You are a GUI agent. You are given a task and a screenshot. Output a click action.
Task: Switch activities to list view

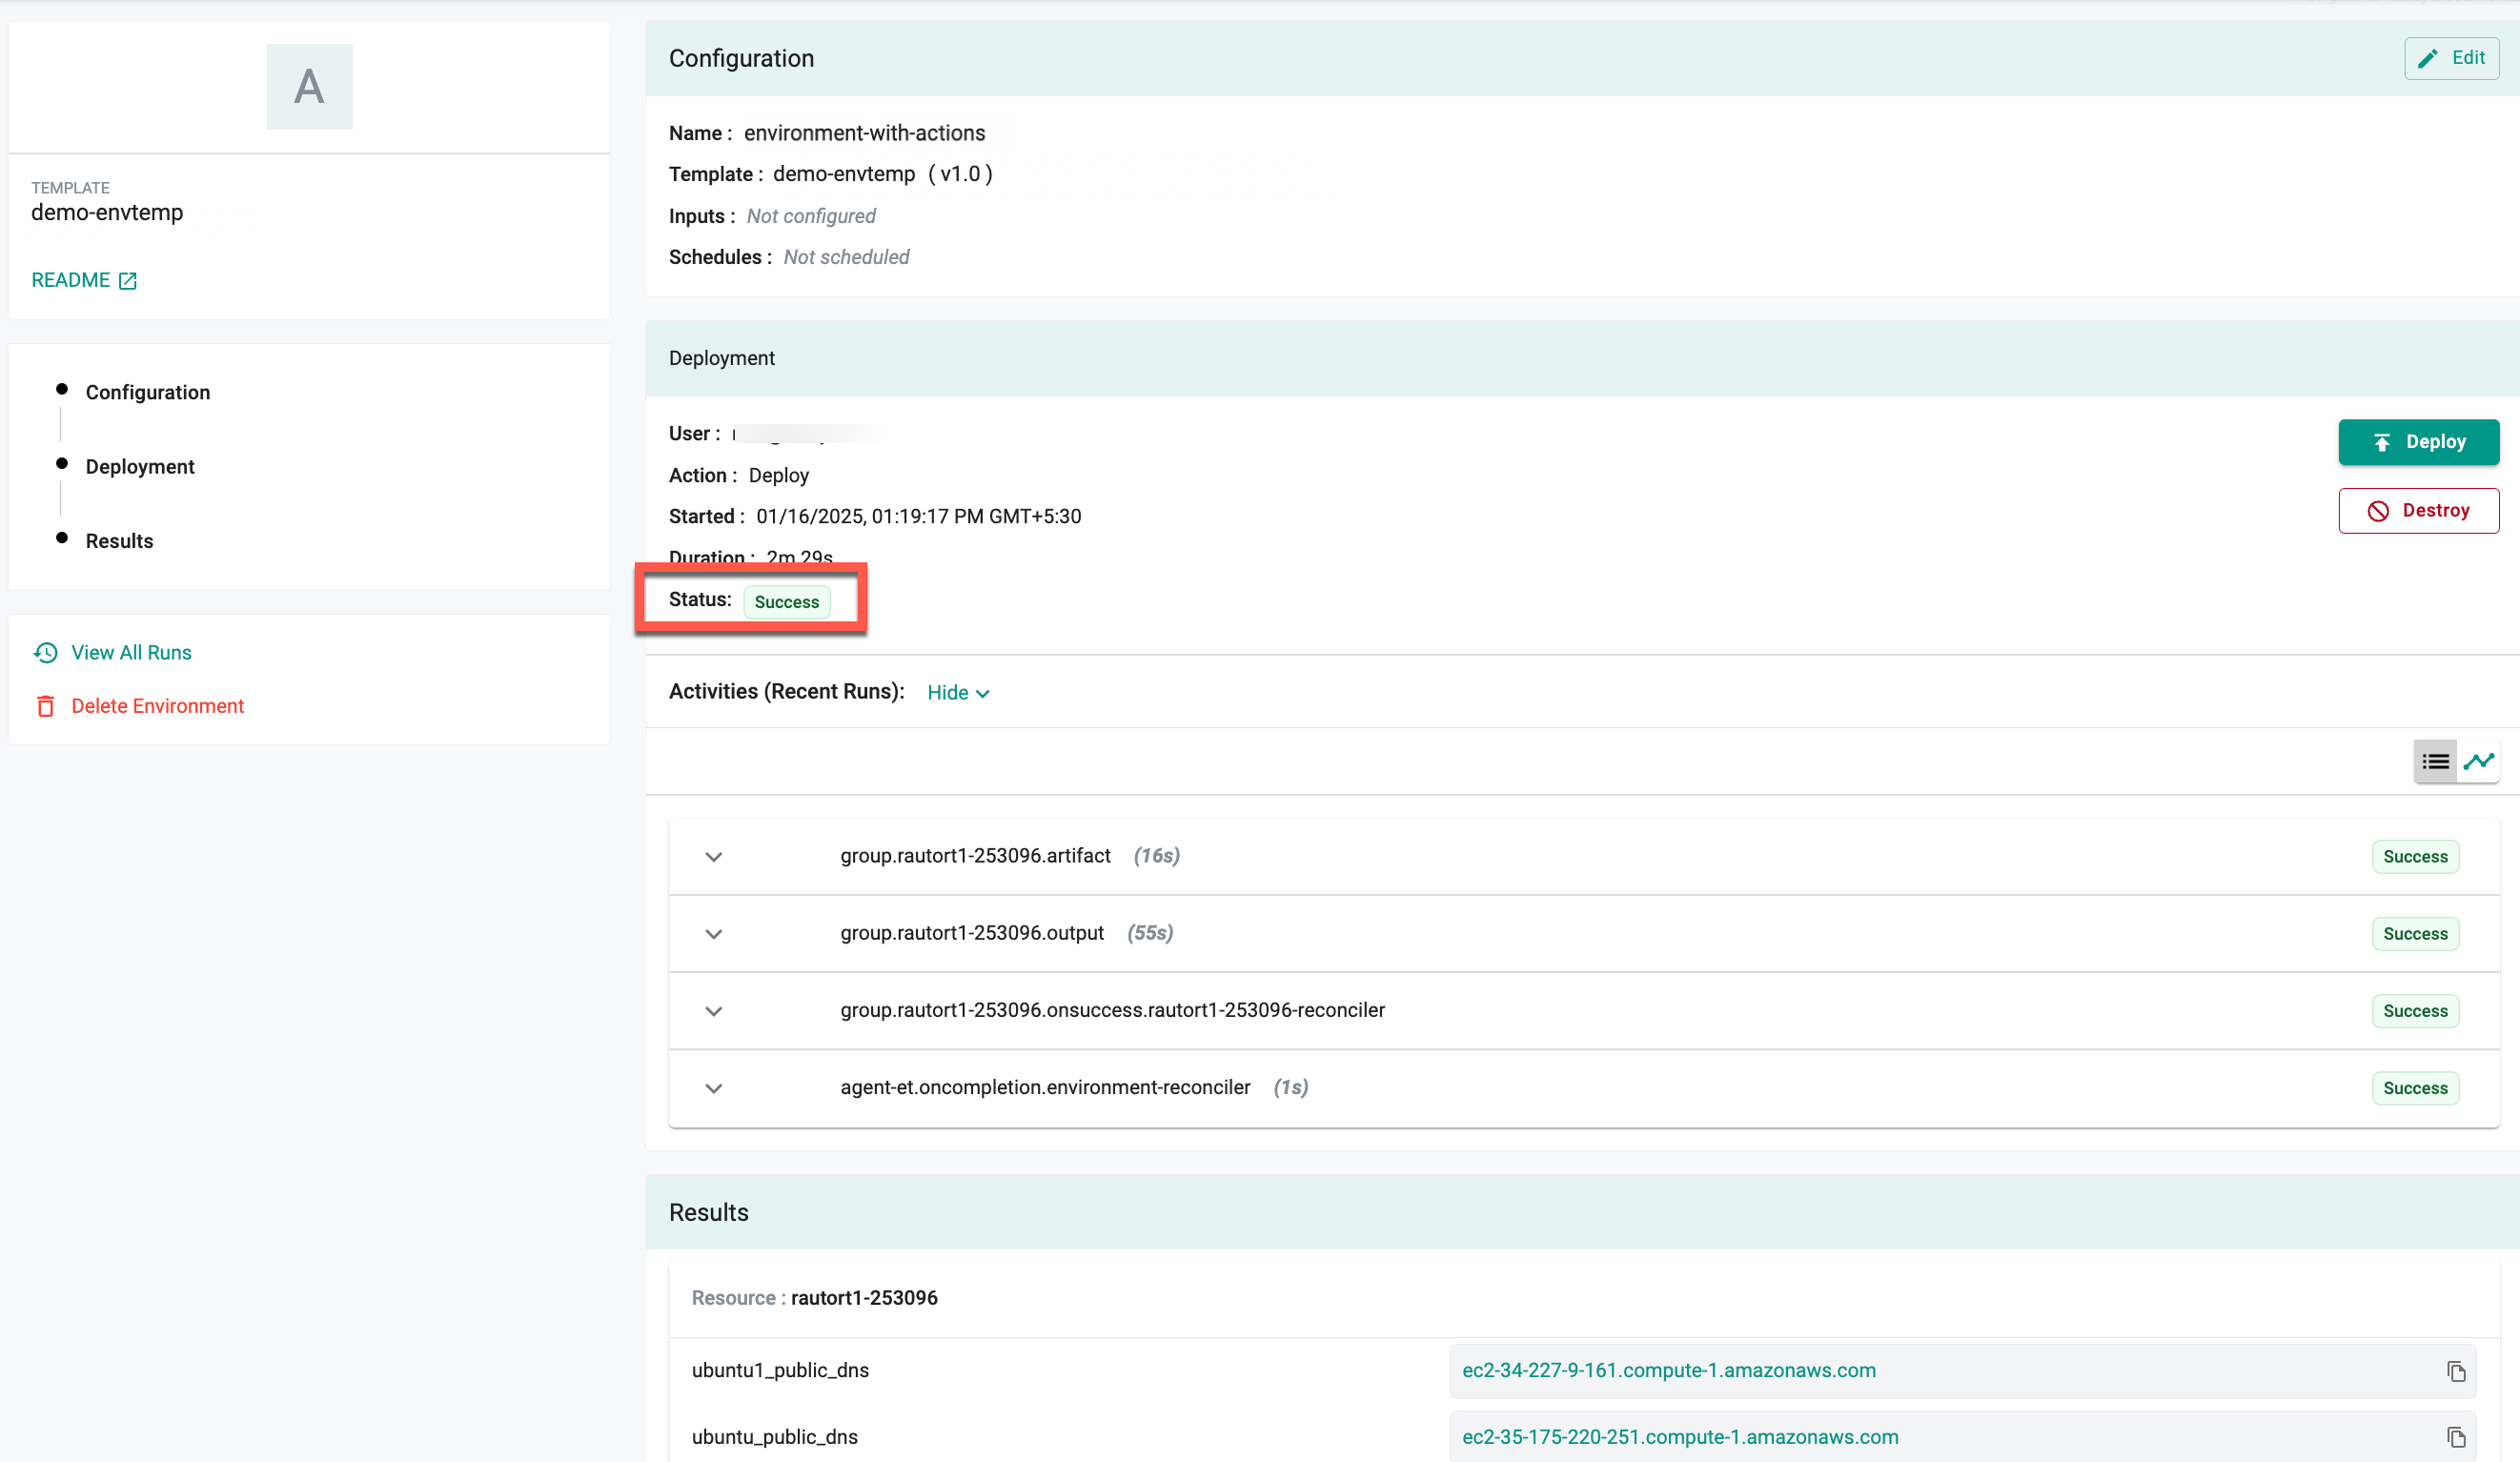point(2435,762)
